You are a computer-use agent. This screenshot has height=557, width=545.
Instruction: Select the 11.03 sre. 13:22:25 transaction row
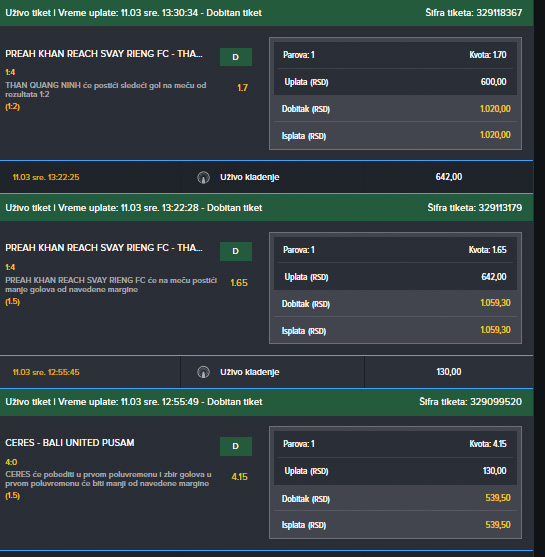click(x=266, y=177)
